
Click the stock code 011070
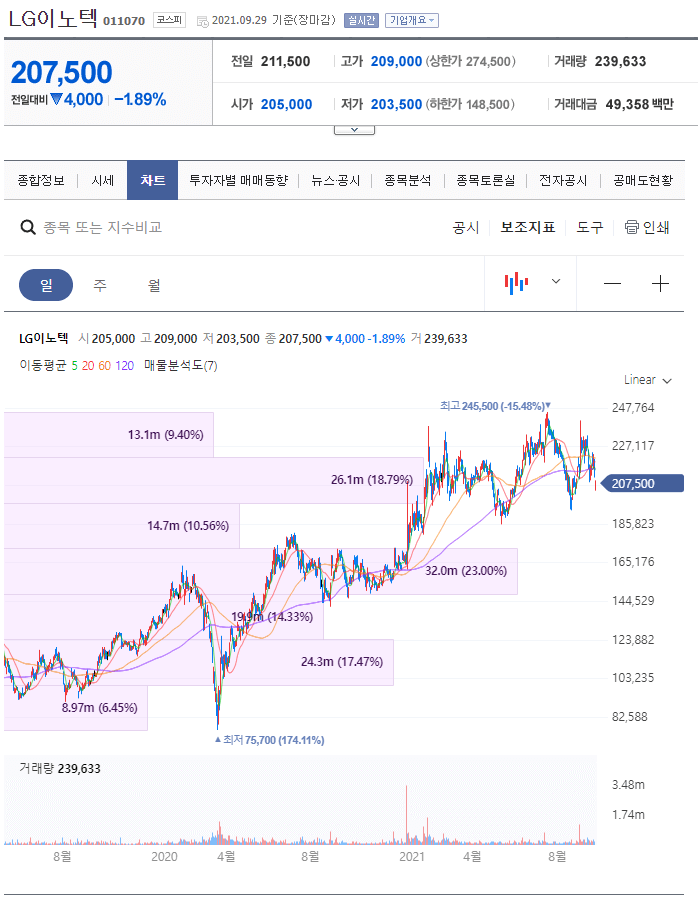[124, 21]
